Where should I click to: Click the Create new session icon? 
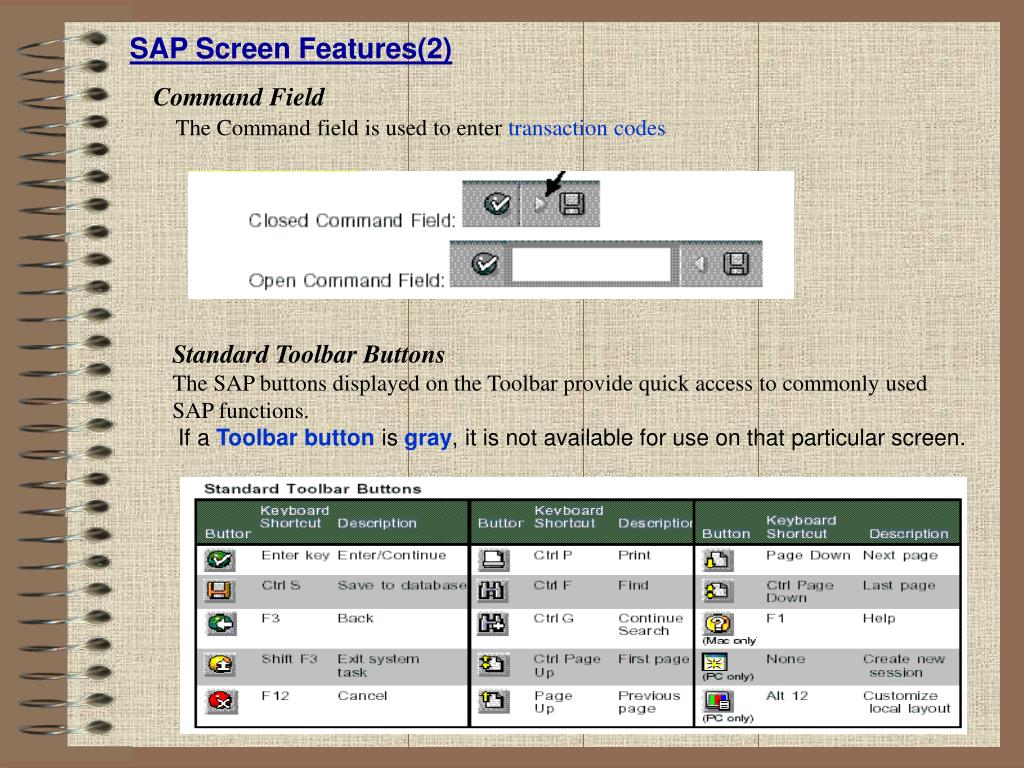click(714, 663)
